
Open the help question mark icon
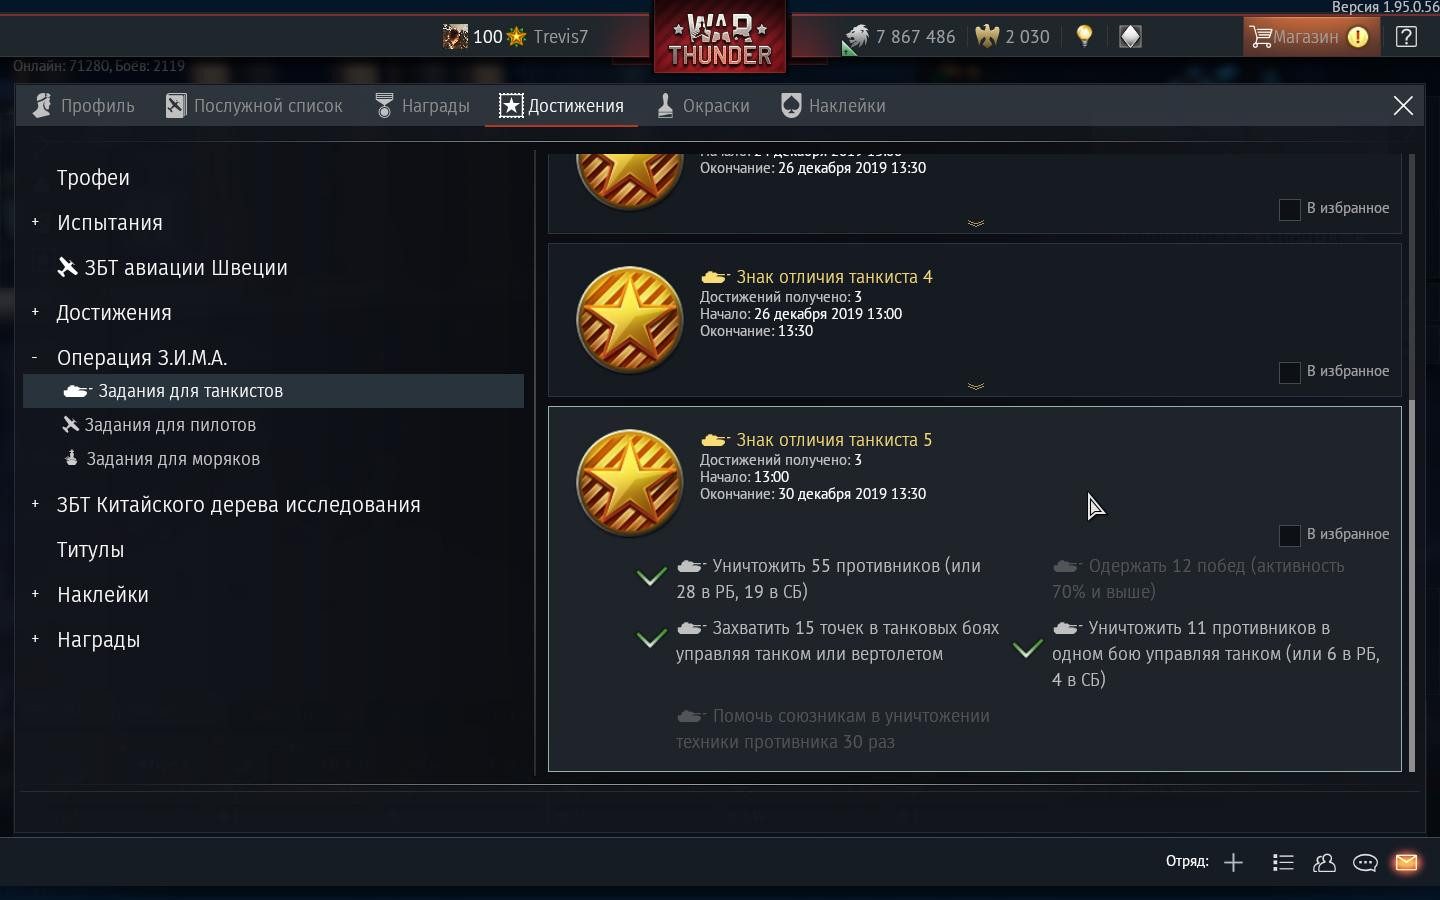click(x=1406, y=37)
